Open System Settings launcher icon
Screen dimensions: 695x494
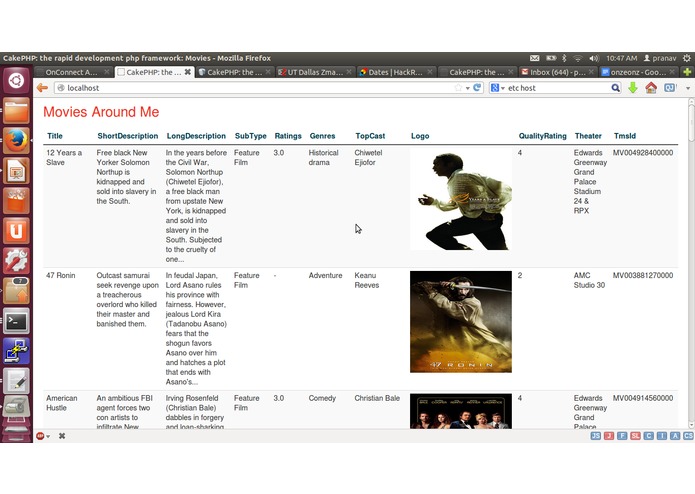coord(16,261)
